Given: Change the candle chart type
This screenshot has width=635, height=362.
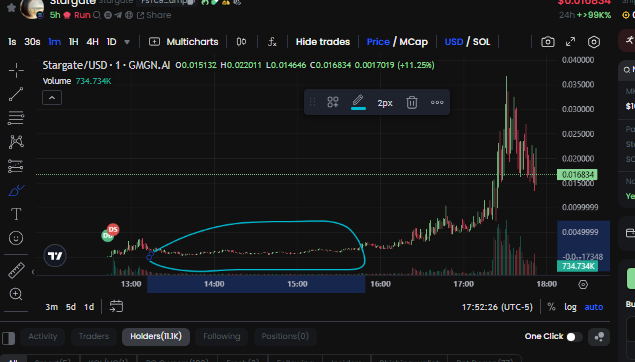Looking at the screenshot, I should [x=241, y=42].
